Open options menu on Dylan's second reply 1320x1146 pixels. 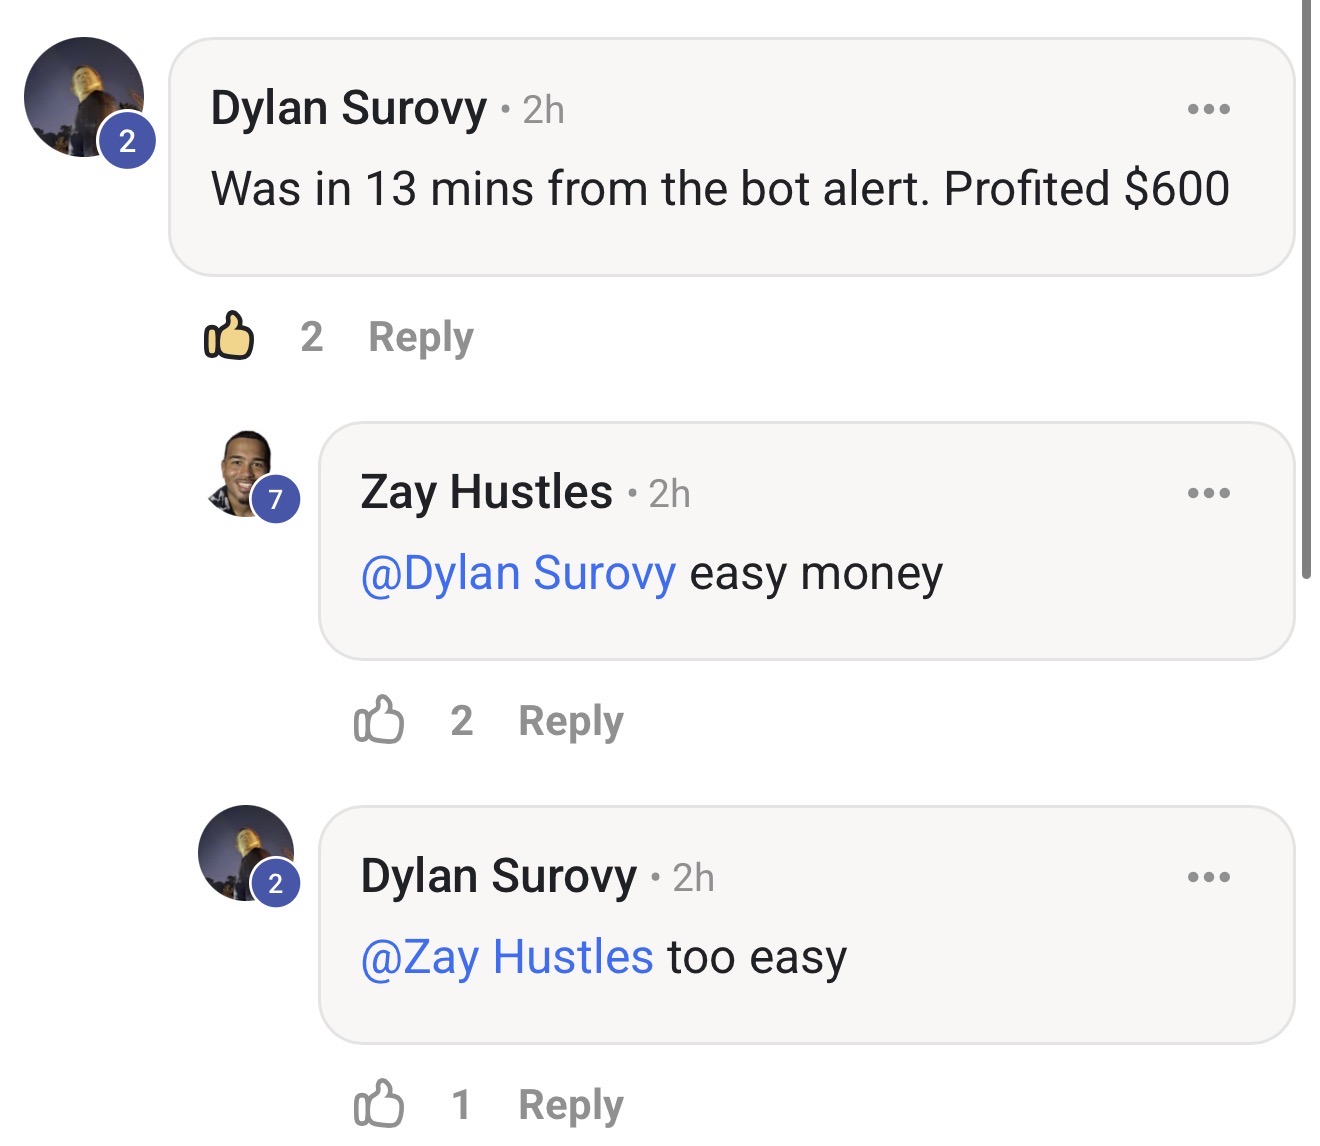tap(1208, 876)
